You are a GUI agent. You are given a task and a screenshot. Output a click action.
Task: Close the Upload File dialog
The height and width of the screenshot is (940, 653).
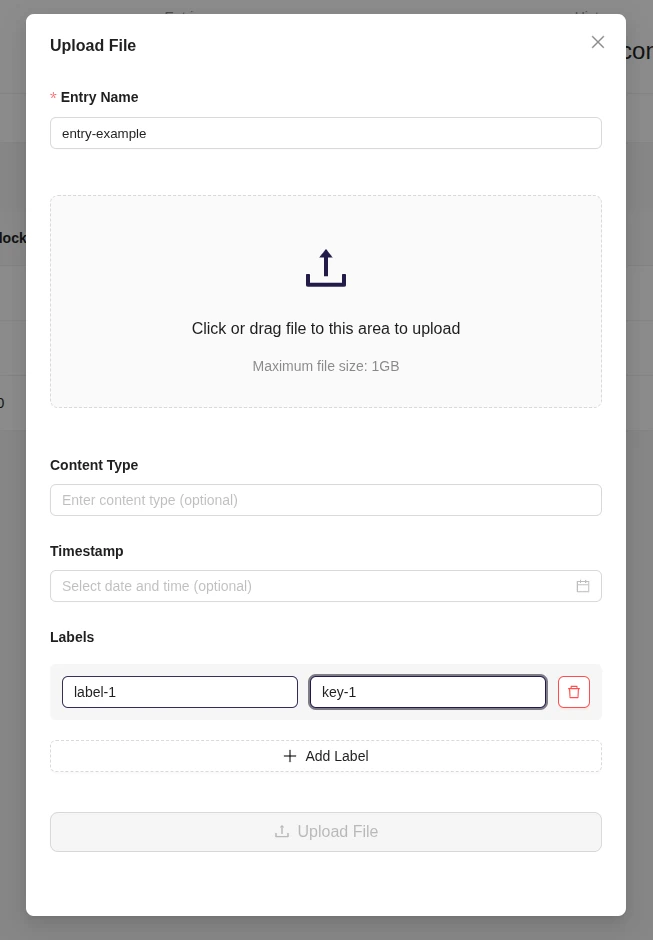click(x=598, y=42)
